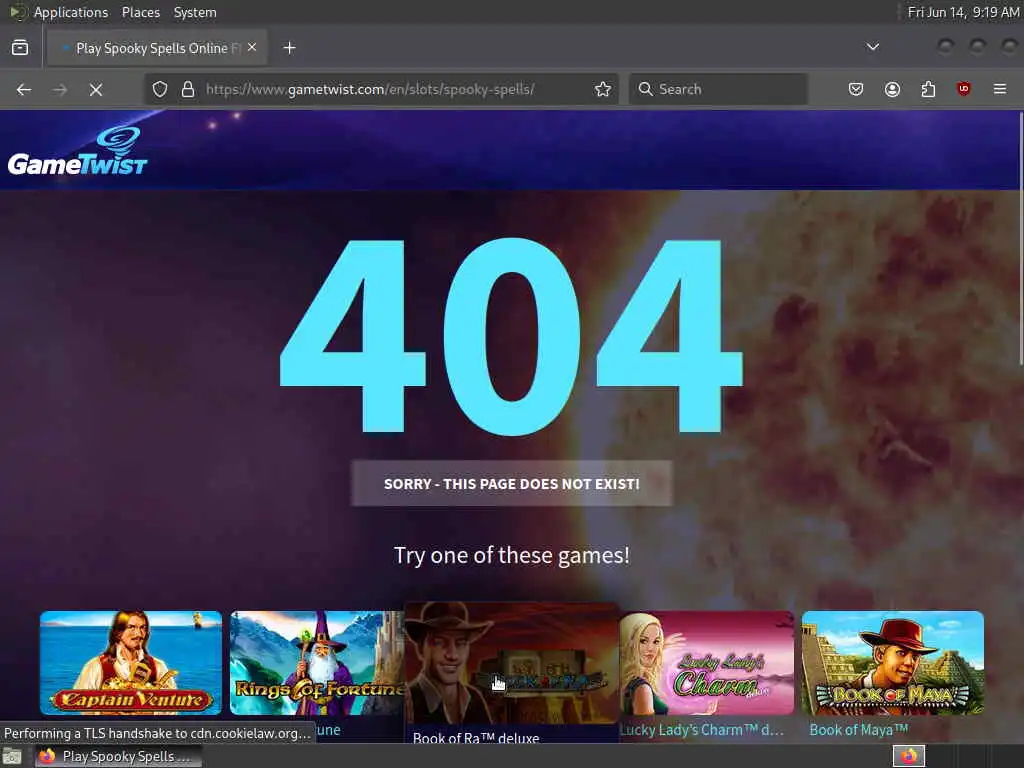Screen dimensions: 1024x768
Task: Select the Play Spooky Spells Online tab
Action: click(157, 48)
